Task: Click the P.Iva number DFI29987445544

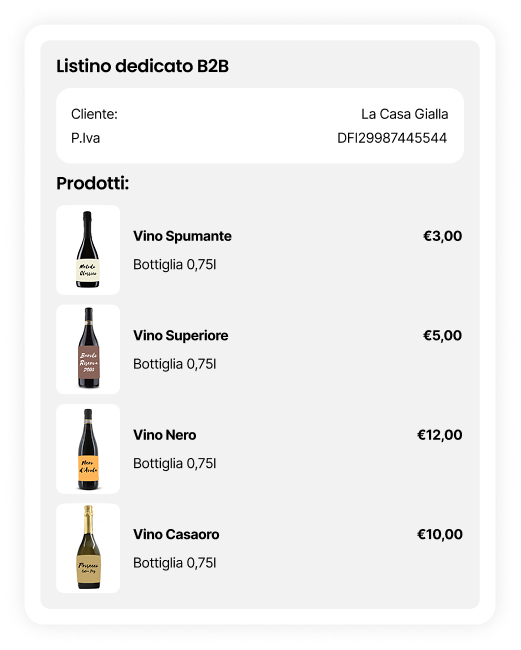Action: pos(392,138)
